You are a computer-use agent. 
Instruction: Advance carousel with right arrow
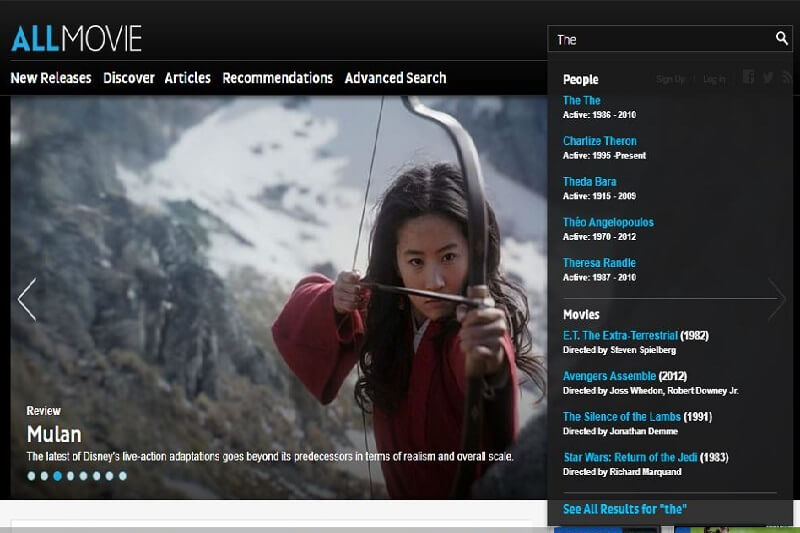click(x=777, y=299)
